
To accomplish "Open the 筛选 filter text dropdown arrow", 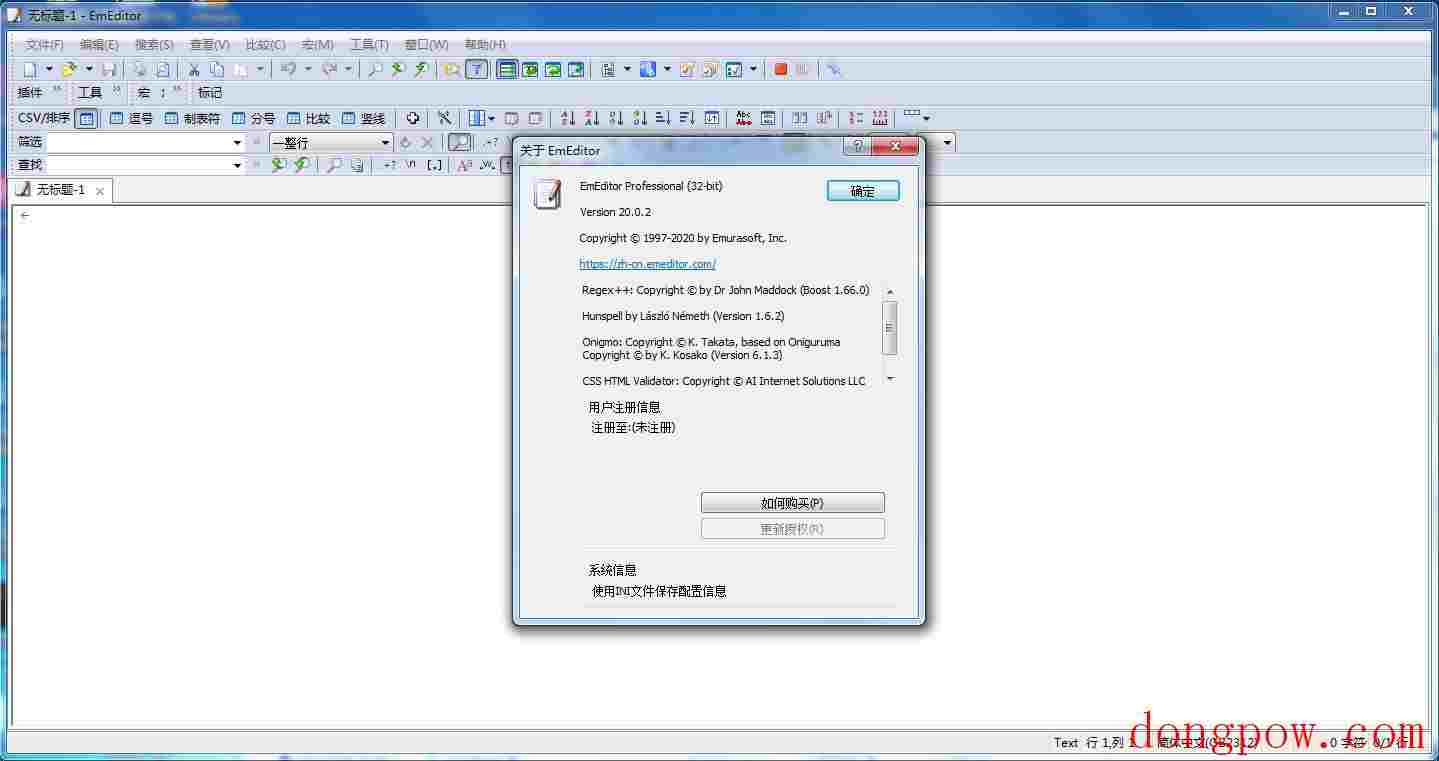I will [x=238, y=142].
